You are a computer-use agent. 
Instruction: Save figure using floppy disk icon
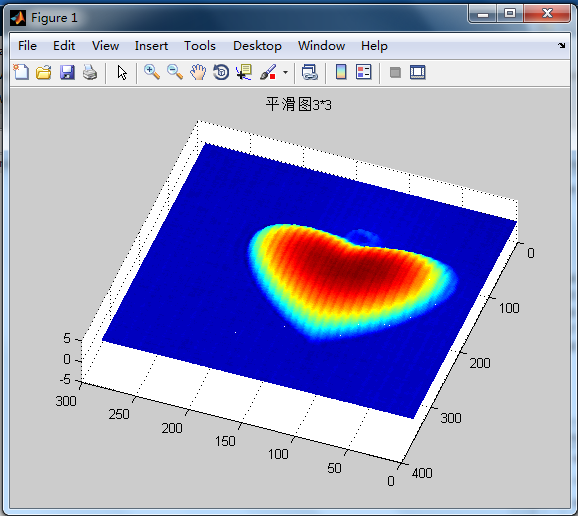pyautogui.click(x=67, y=72)
